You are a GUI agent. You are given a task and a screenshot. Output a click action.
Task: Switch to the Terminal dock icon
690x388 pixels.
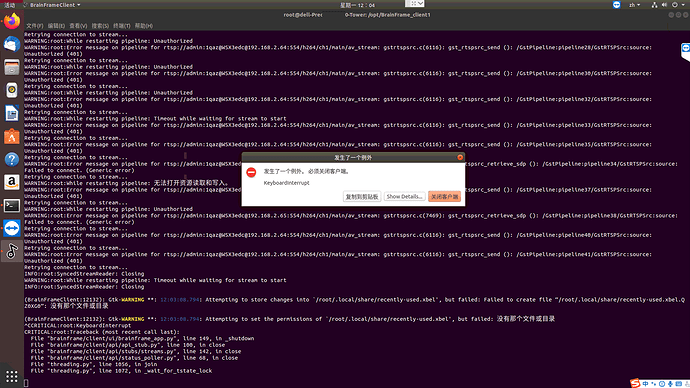pos(12,205)
